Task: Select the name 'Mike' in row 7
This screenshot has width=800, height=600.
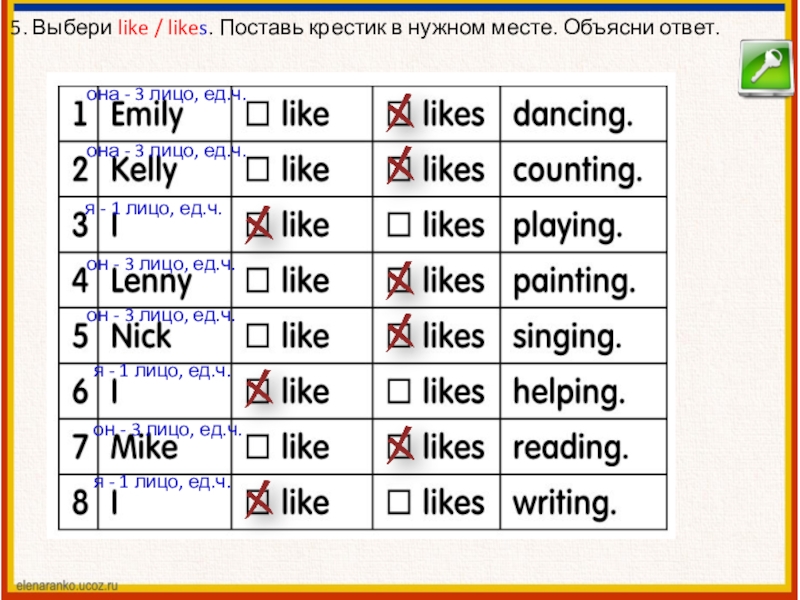Action: pyautogui.click(x=144, y=447)
